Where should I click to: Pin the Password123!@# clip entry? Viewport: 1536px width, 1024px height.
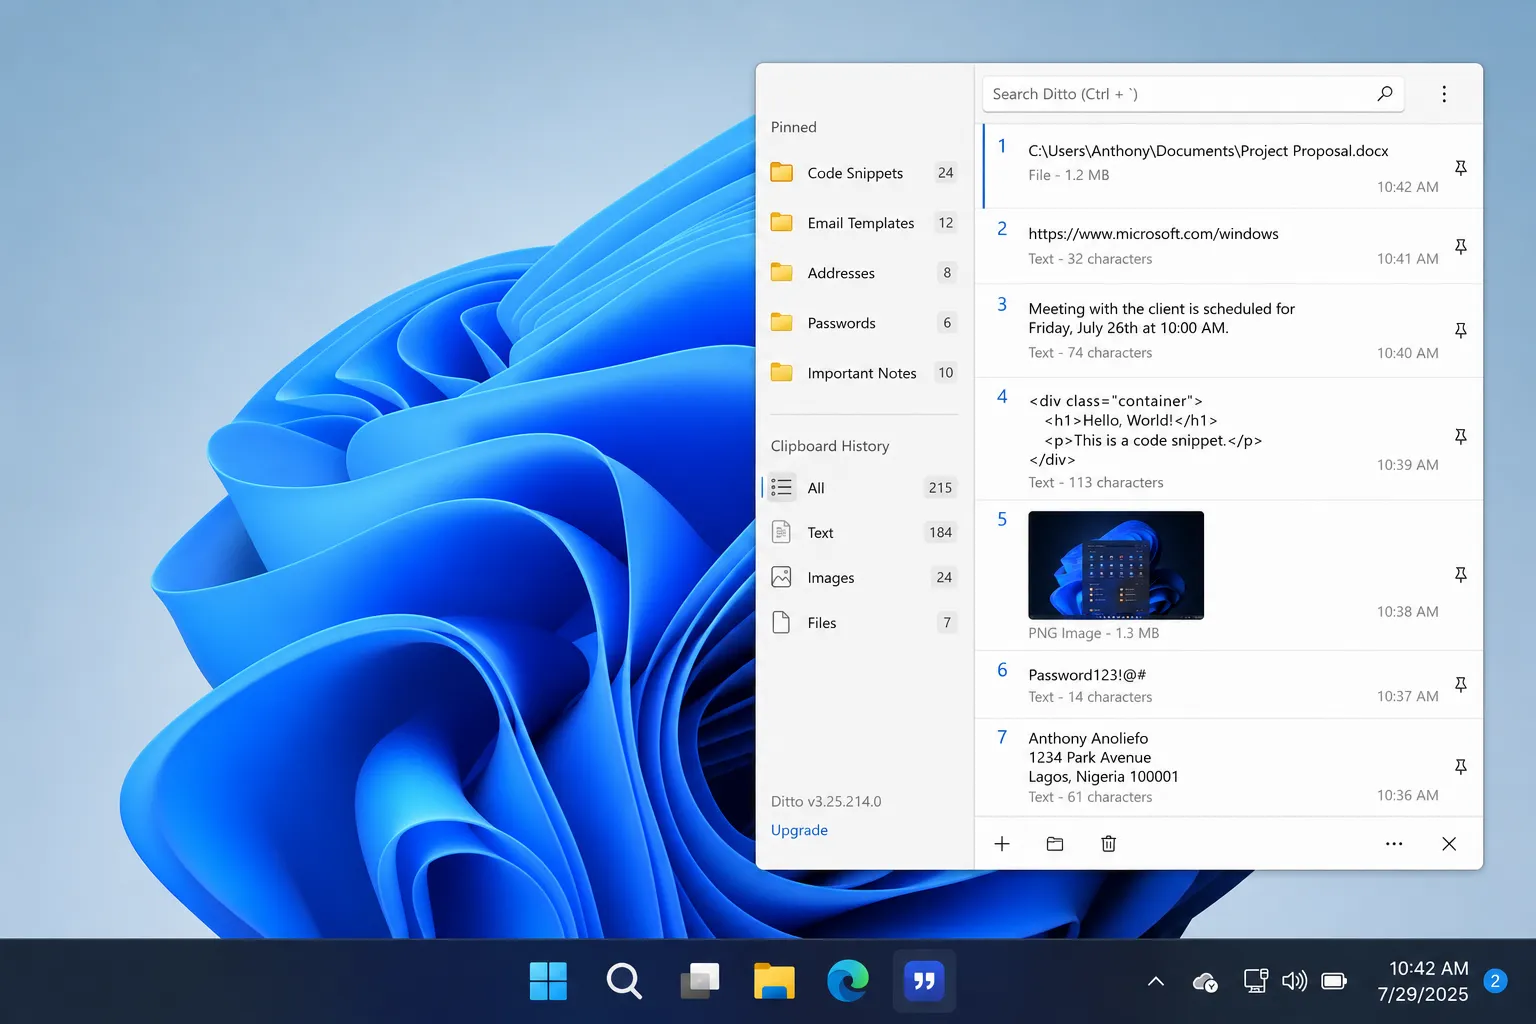click(x=1460, y=685)
